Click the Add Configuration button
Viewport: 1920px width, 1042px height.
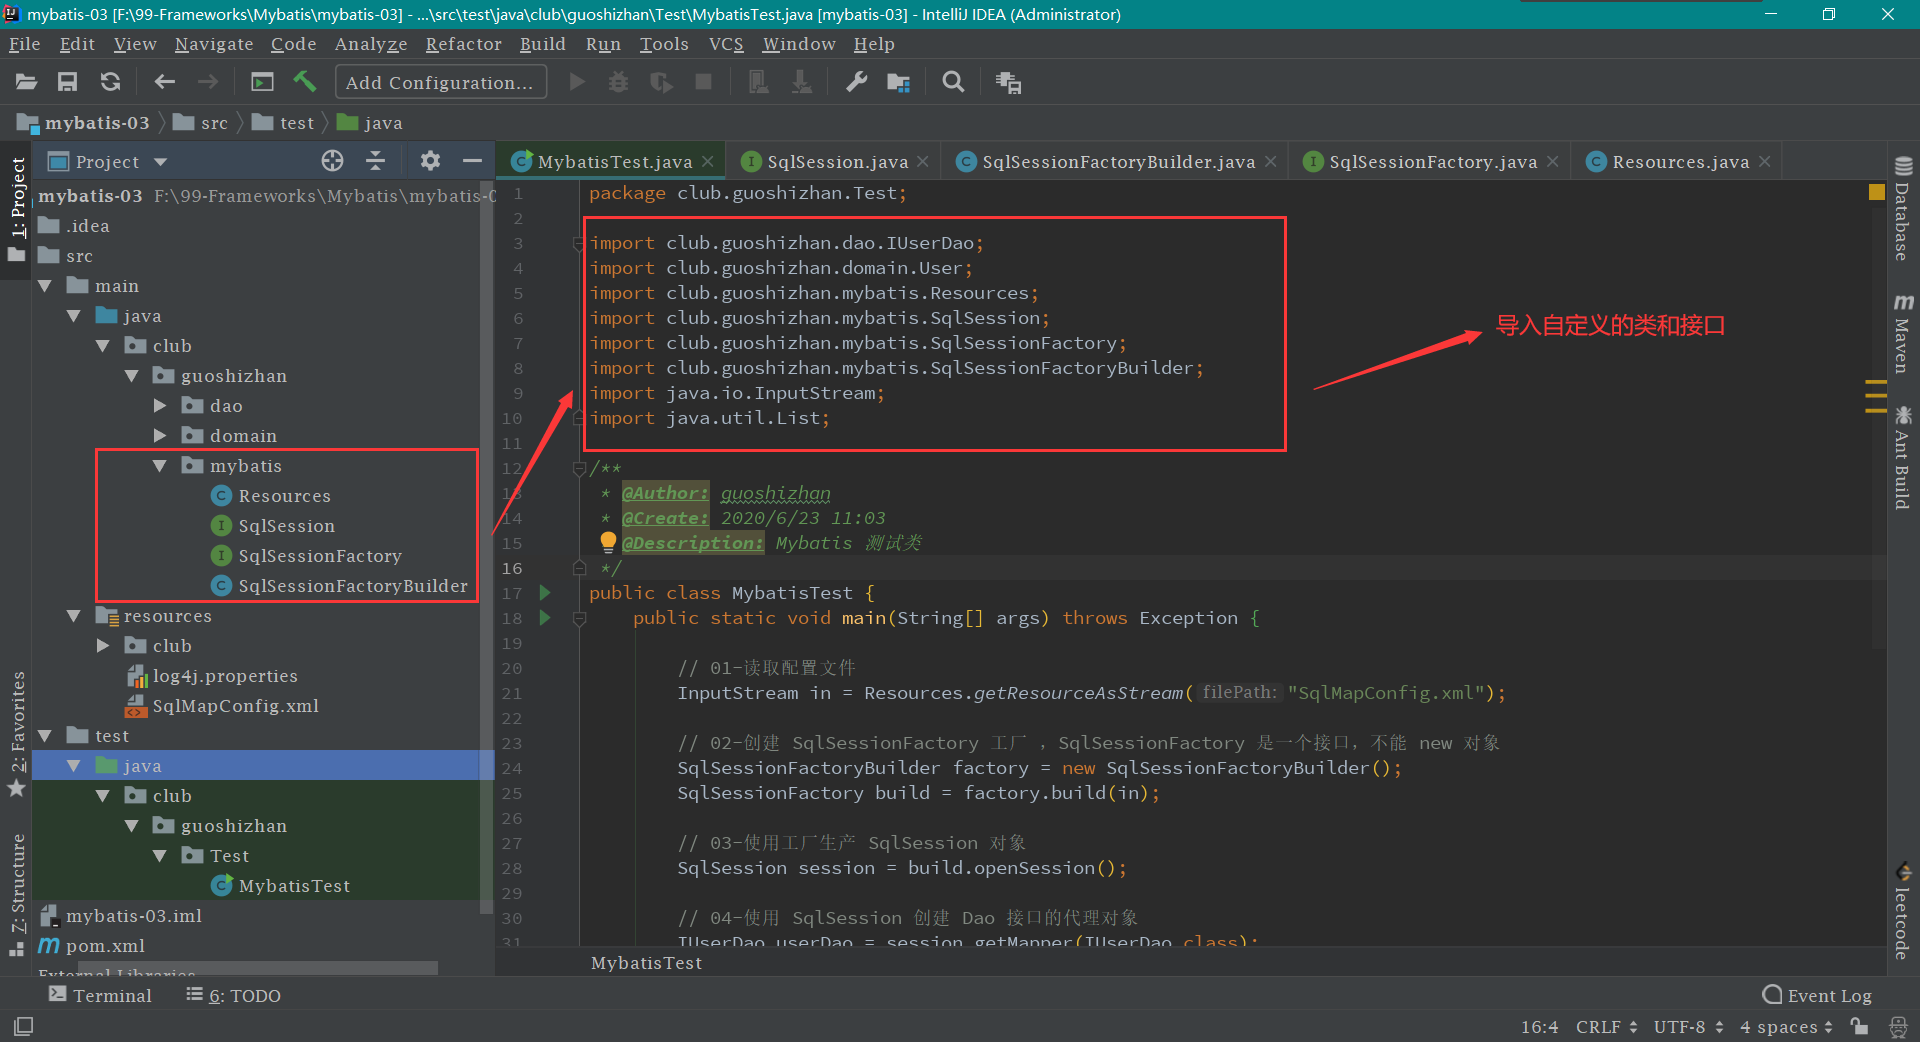tap(440, 82)
